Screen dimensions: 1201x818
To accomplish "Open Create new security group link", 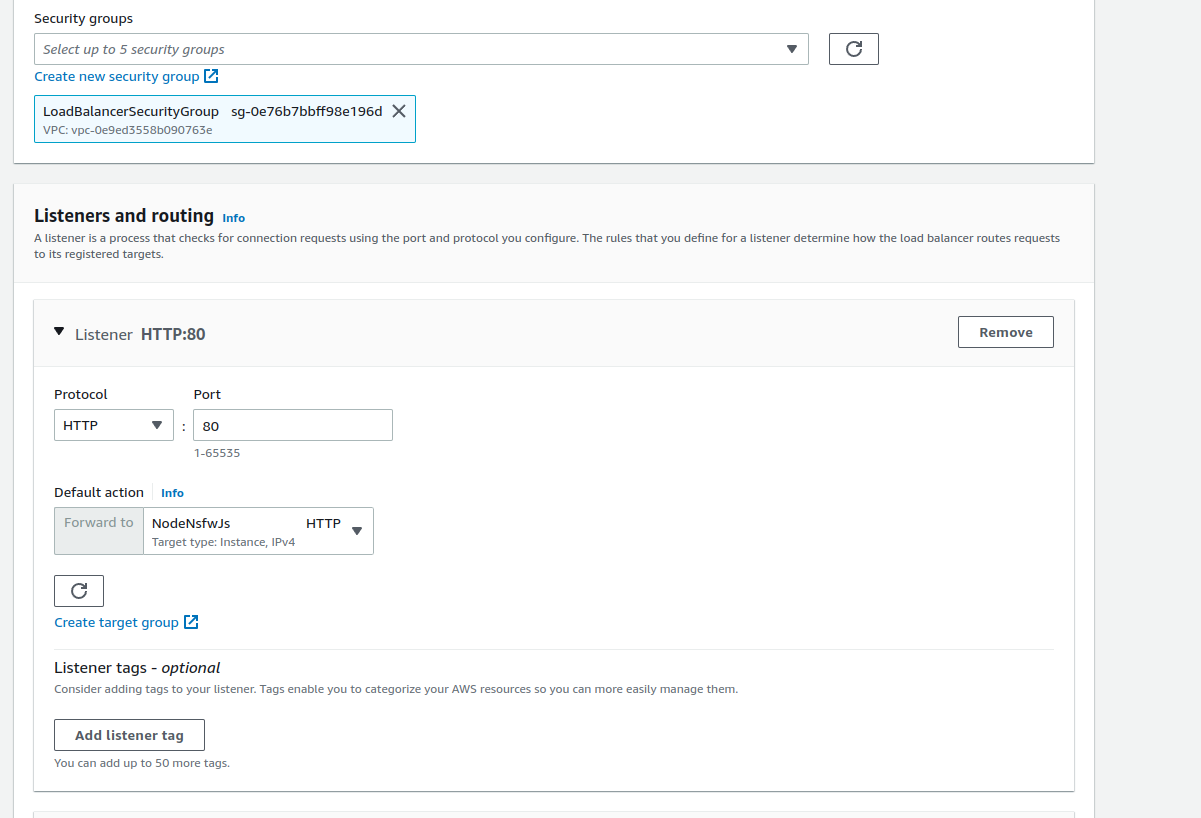I will [126, 76].
